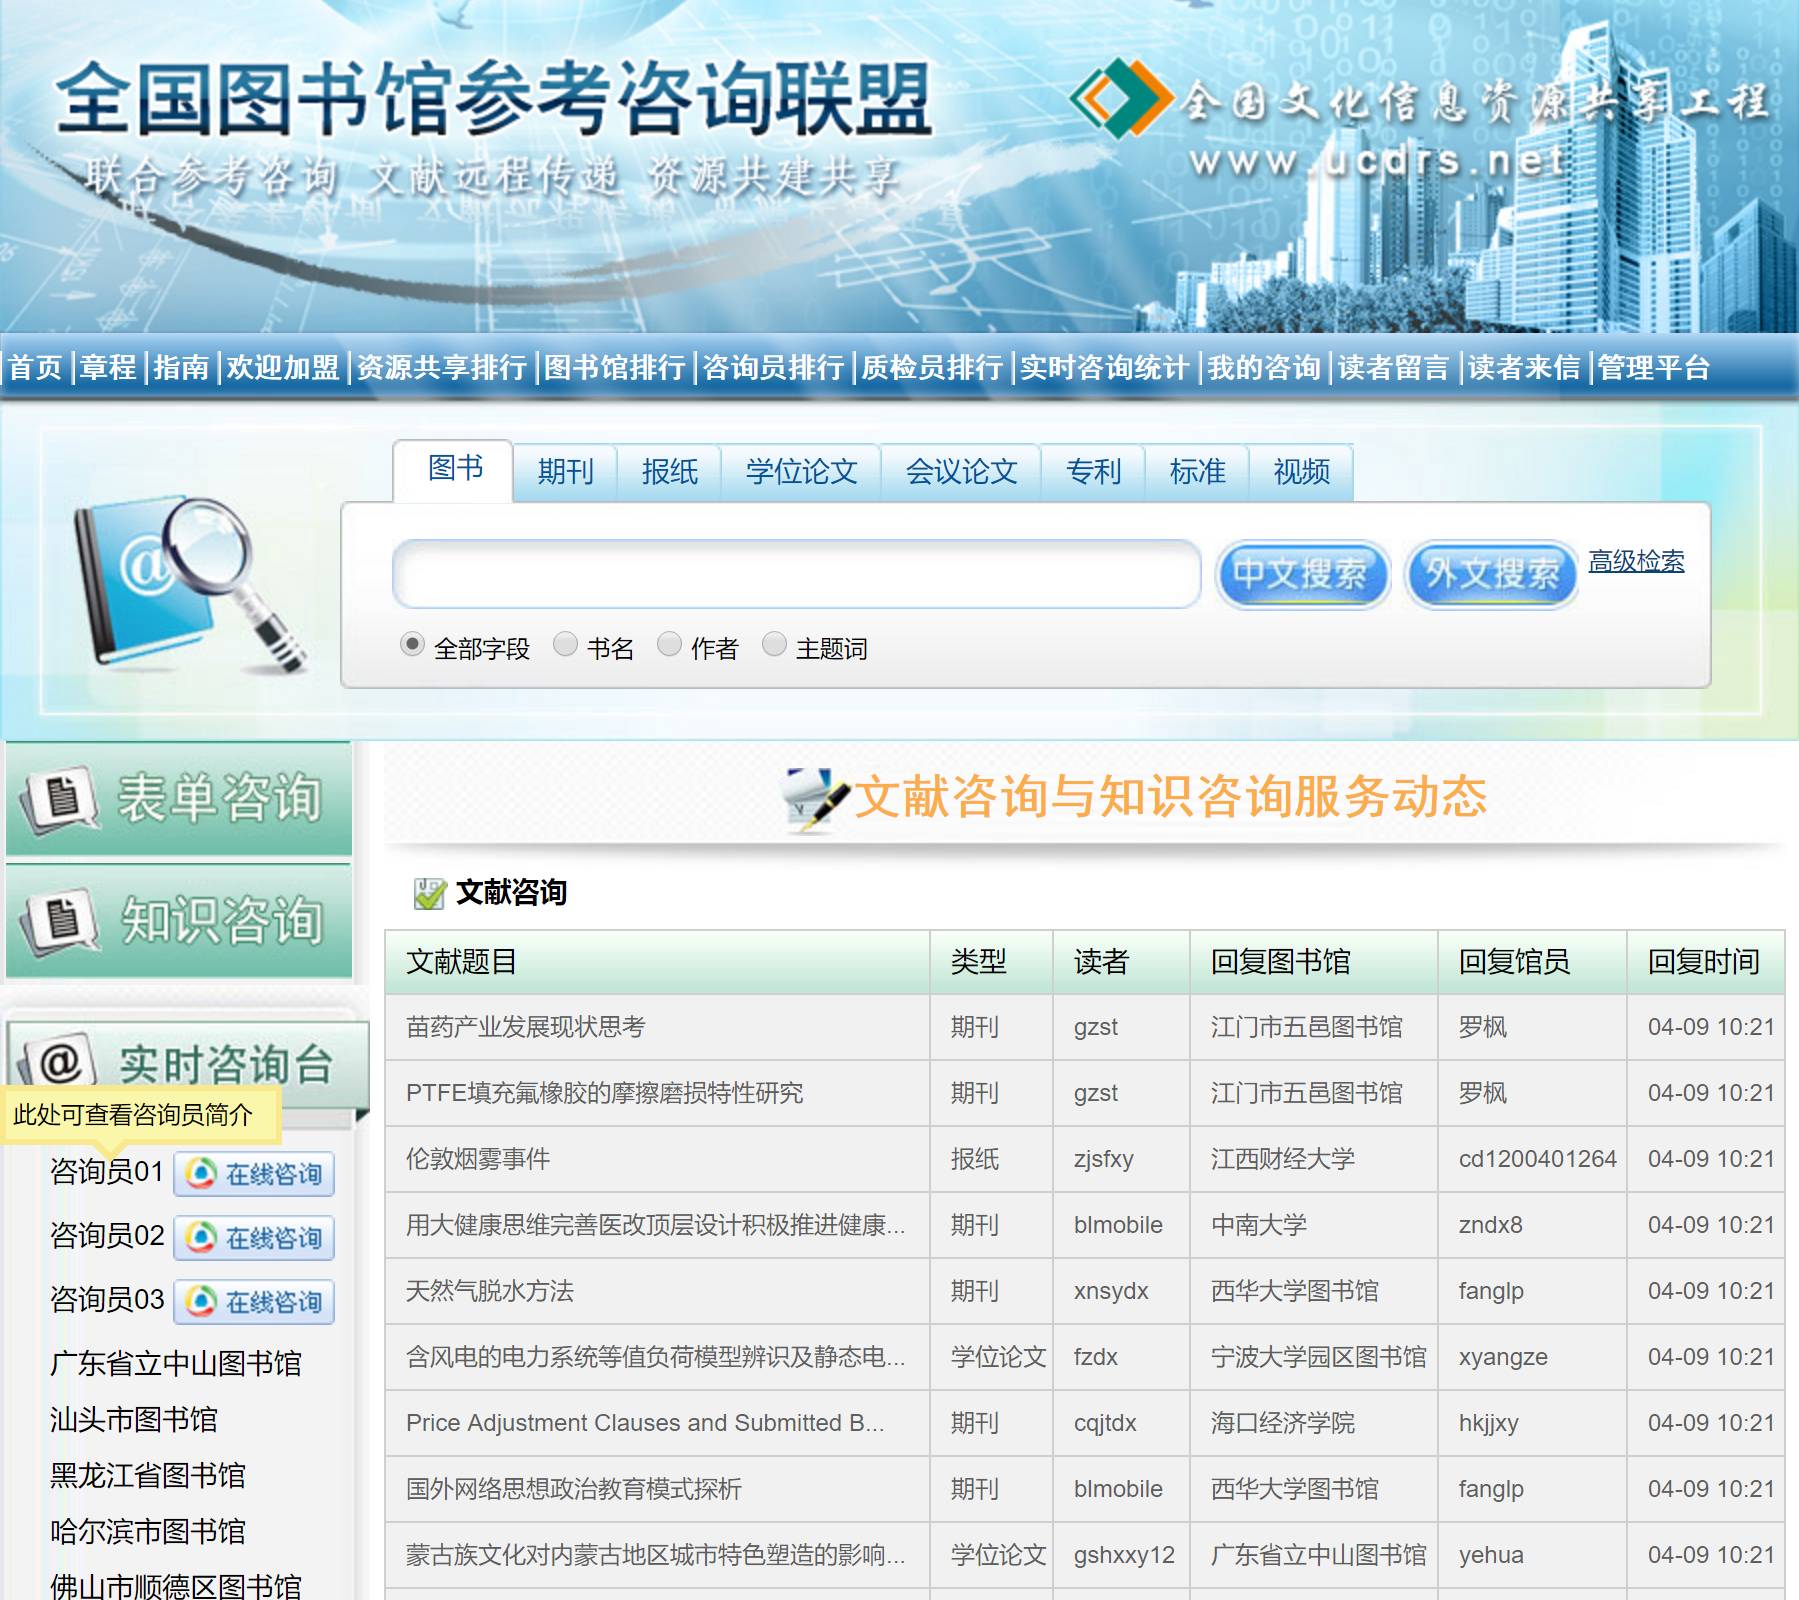The image size is (1799, 1600).
Task: Open 欢迎加盟 in the navigation bar
Action: pyautogui.click(x=283, y=367)
